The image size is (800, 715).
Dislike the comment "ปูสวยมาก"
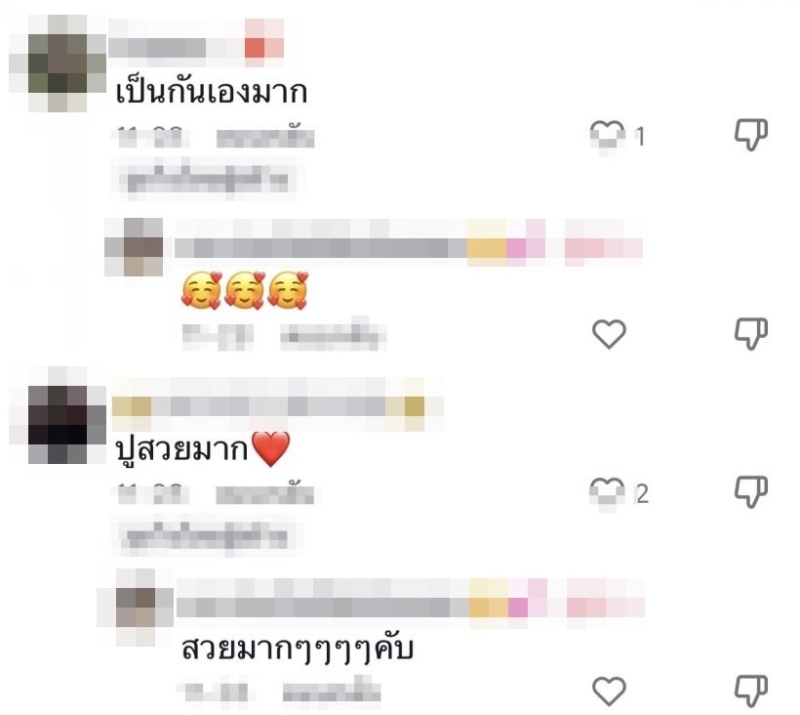point(751,492)
